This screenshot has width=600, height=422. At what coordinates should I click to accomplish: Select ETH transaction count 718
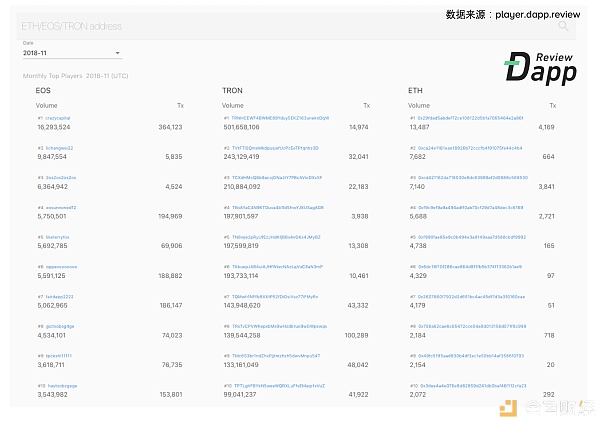(x=549, y=335)
